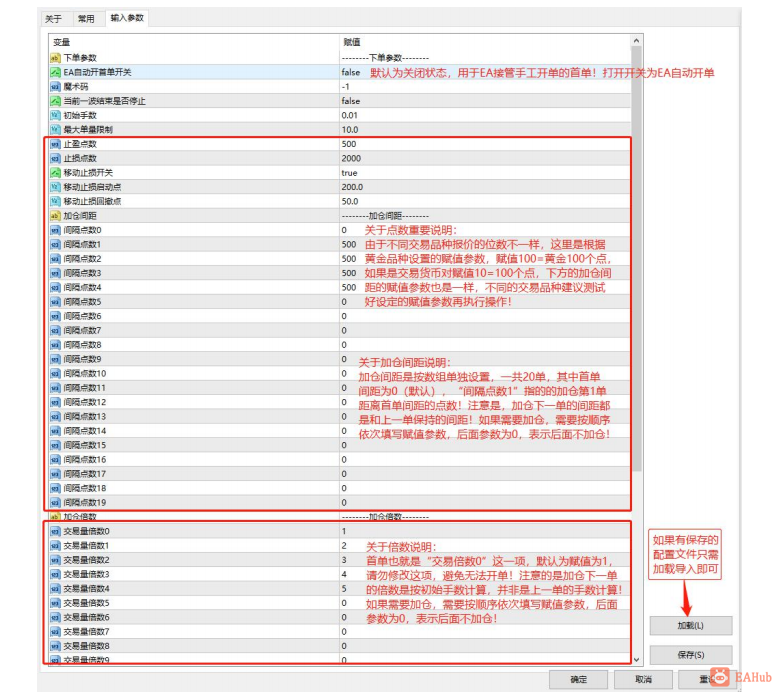Viewport: 781px width, 692px height.
Task: Click the 交易量倍数0 integer icon
Action: pos(55,531)
